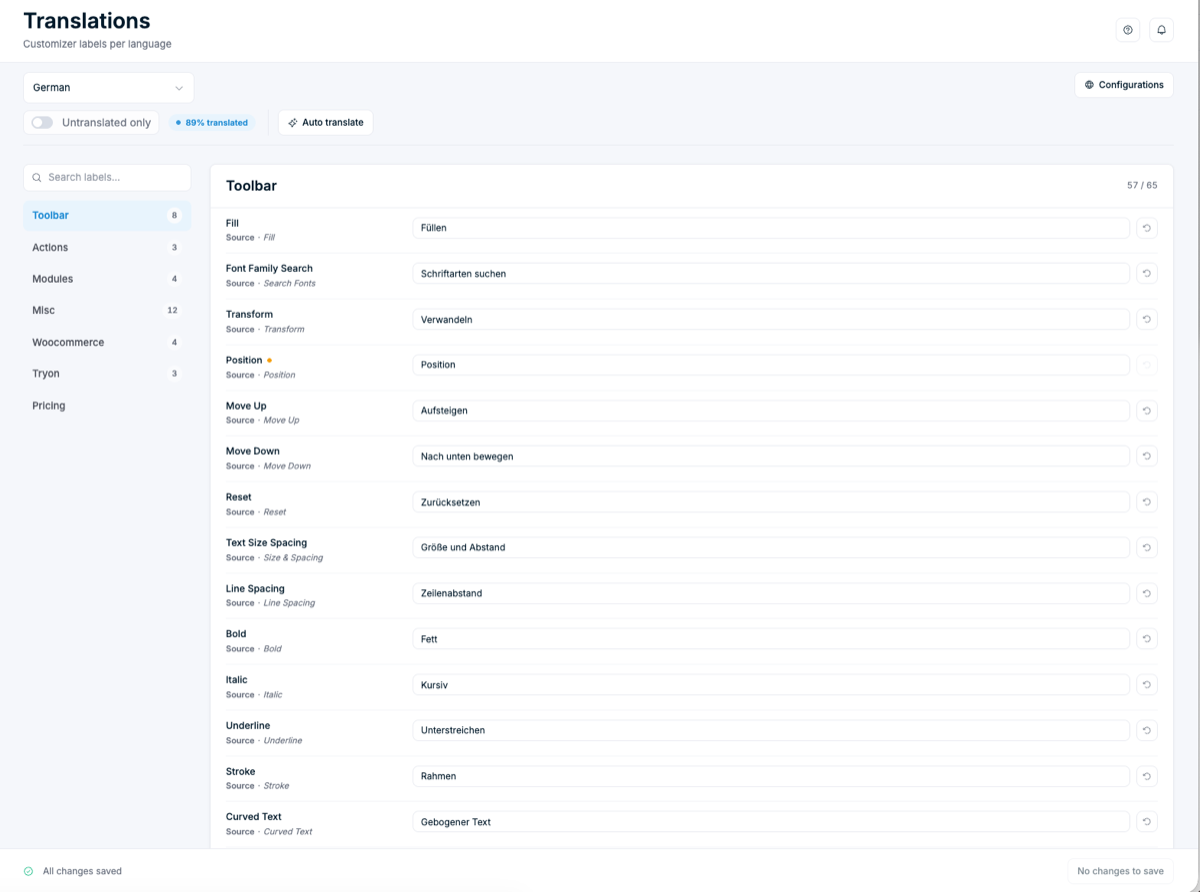The height and width of the screenshot is (892, 1200).
Task: Edit the Fett translation field
Action: point(771,639)
